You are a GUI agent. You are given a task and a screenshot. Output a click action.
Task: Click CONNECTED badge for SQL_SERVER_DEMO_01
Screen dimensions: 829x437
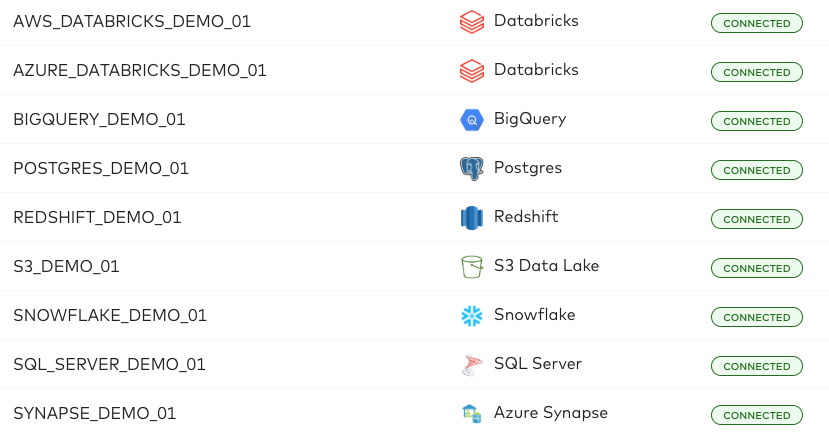757,366
